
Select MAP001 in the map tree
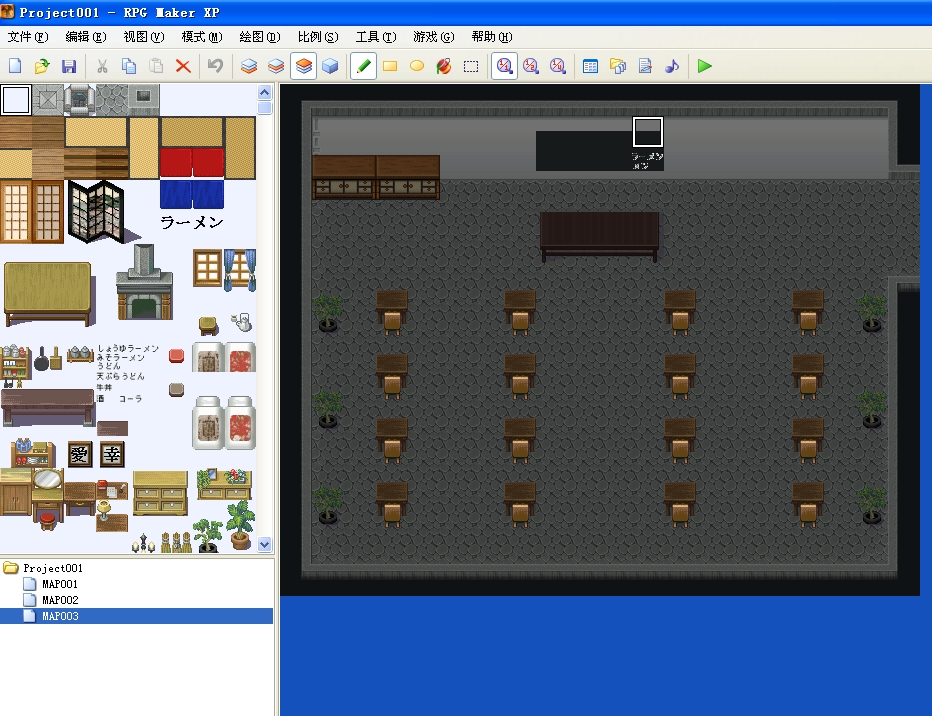(x=59, y=584)
